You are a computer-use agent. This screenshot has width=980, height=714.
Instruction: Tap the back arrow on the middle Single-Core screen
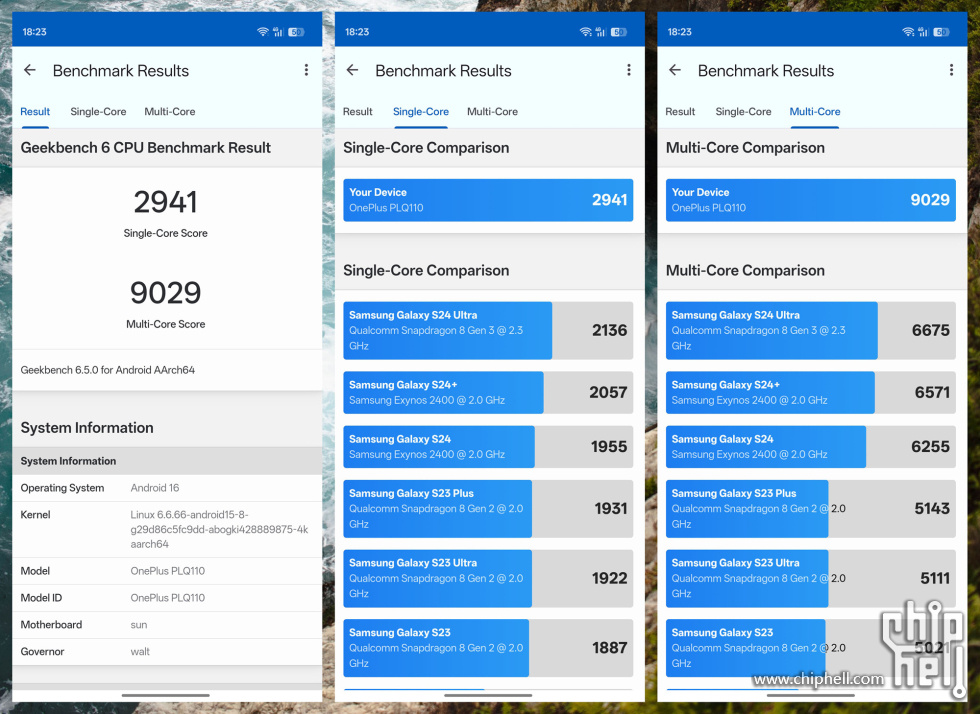352,71
